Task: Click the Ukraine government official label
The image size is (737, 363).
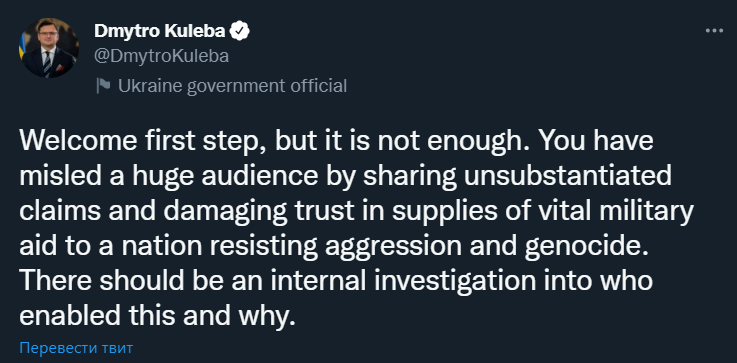Action: tap(233, 87)
